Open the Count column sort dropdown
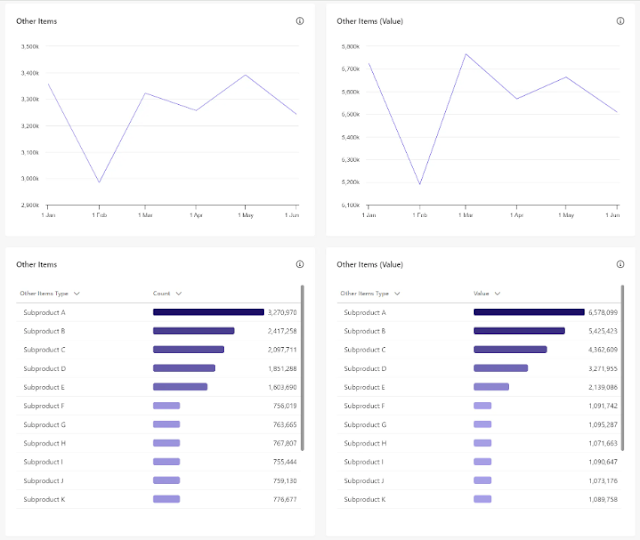Image resolution: width=640 pixels, height=540 pixels. (178, 293)
